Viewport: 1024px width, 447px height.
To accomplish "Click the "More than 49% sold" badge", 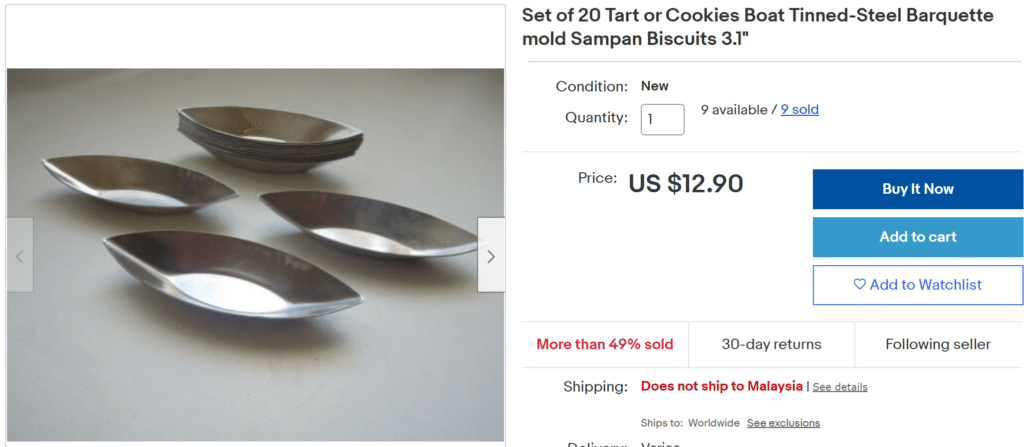I will coord(604,344).
